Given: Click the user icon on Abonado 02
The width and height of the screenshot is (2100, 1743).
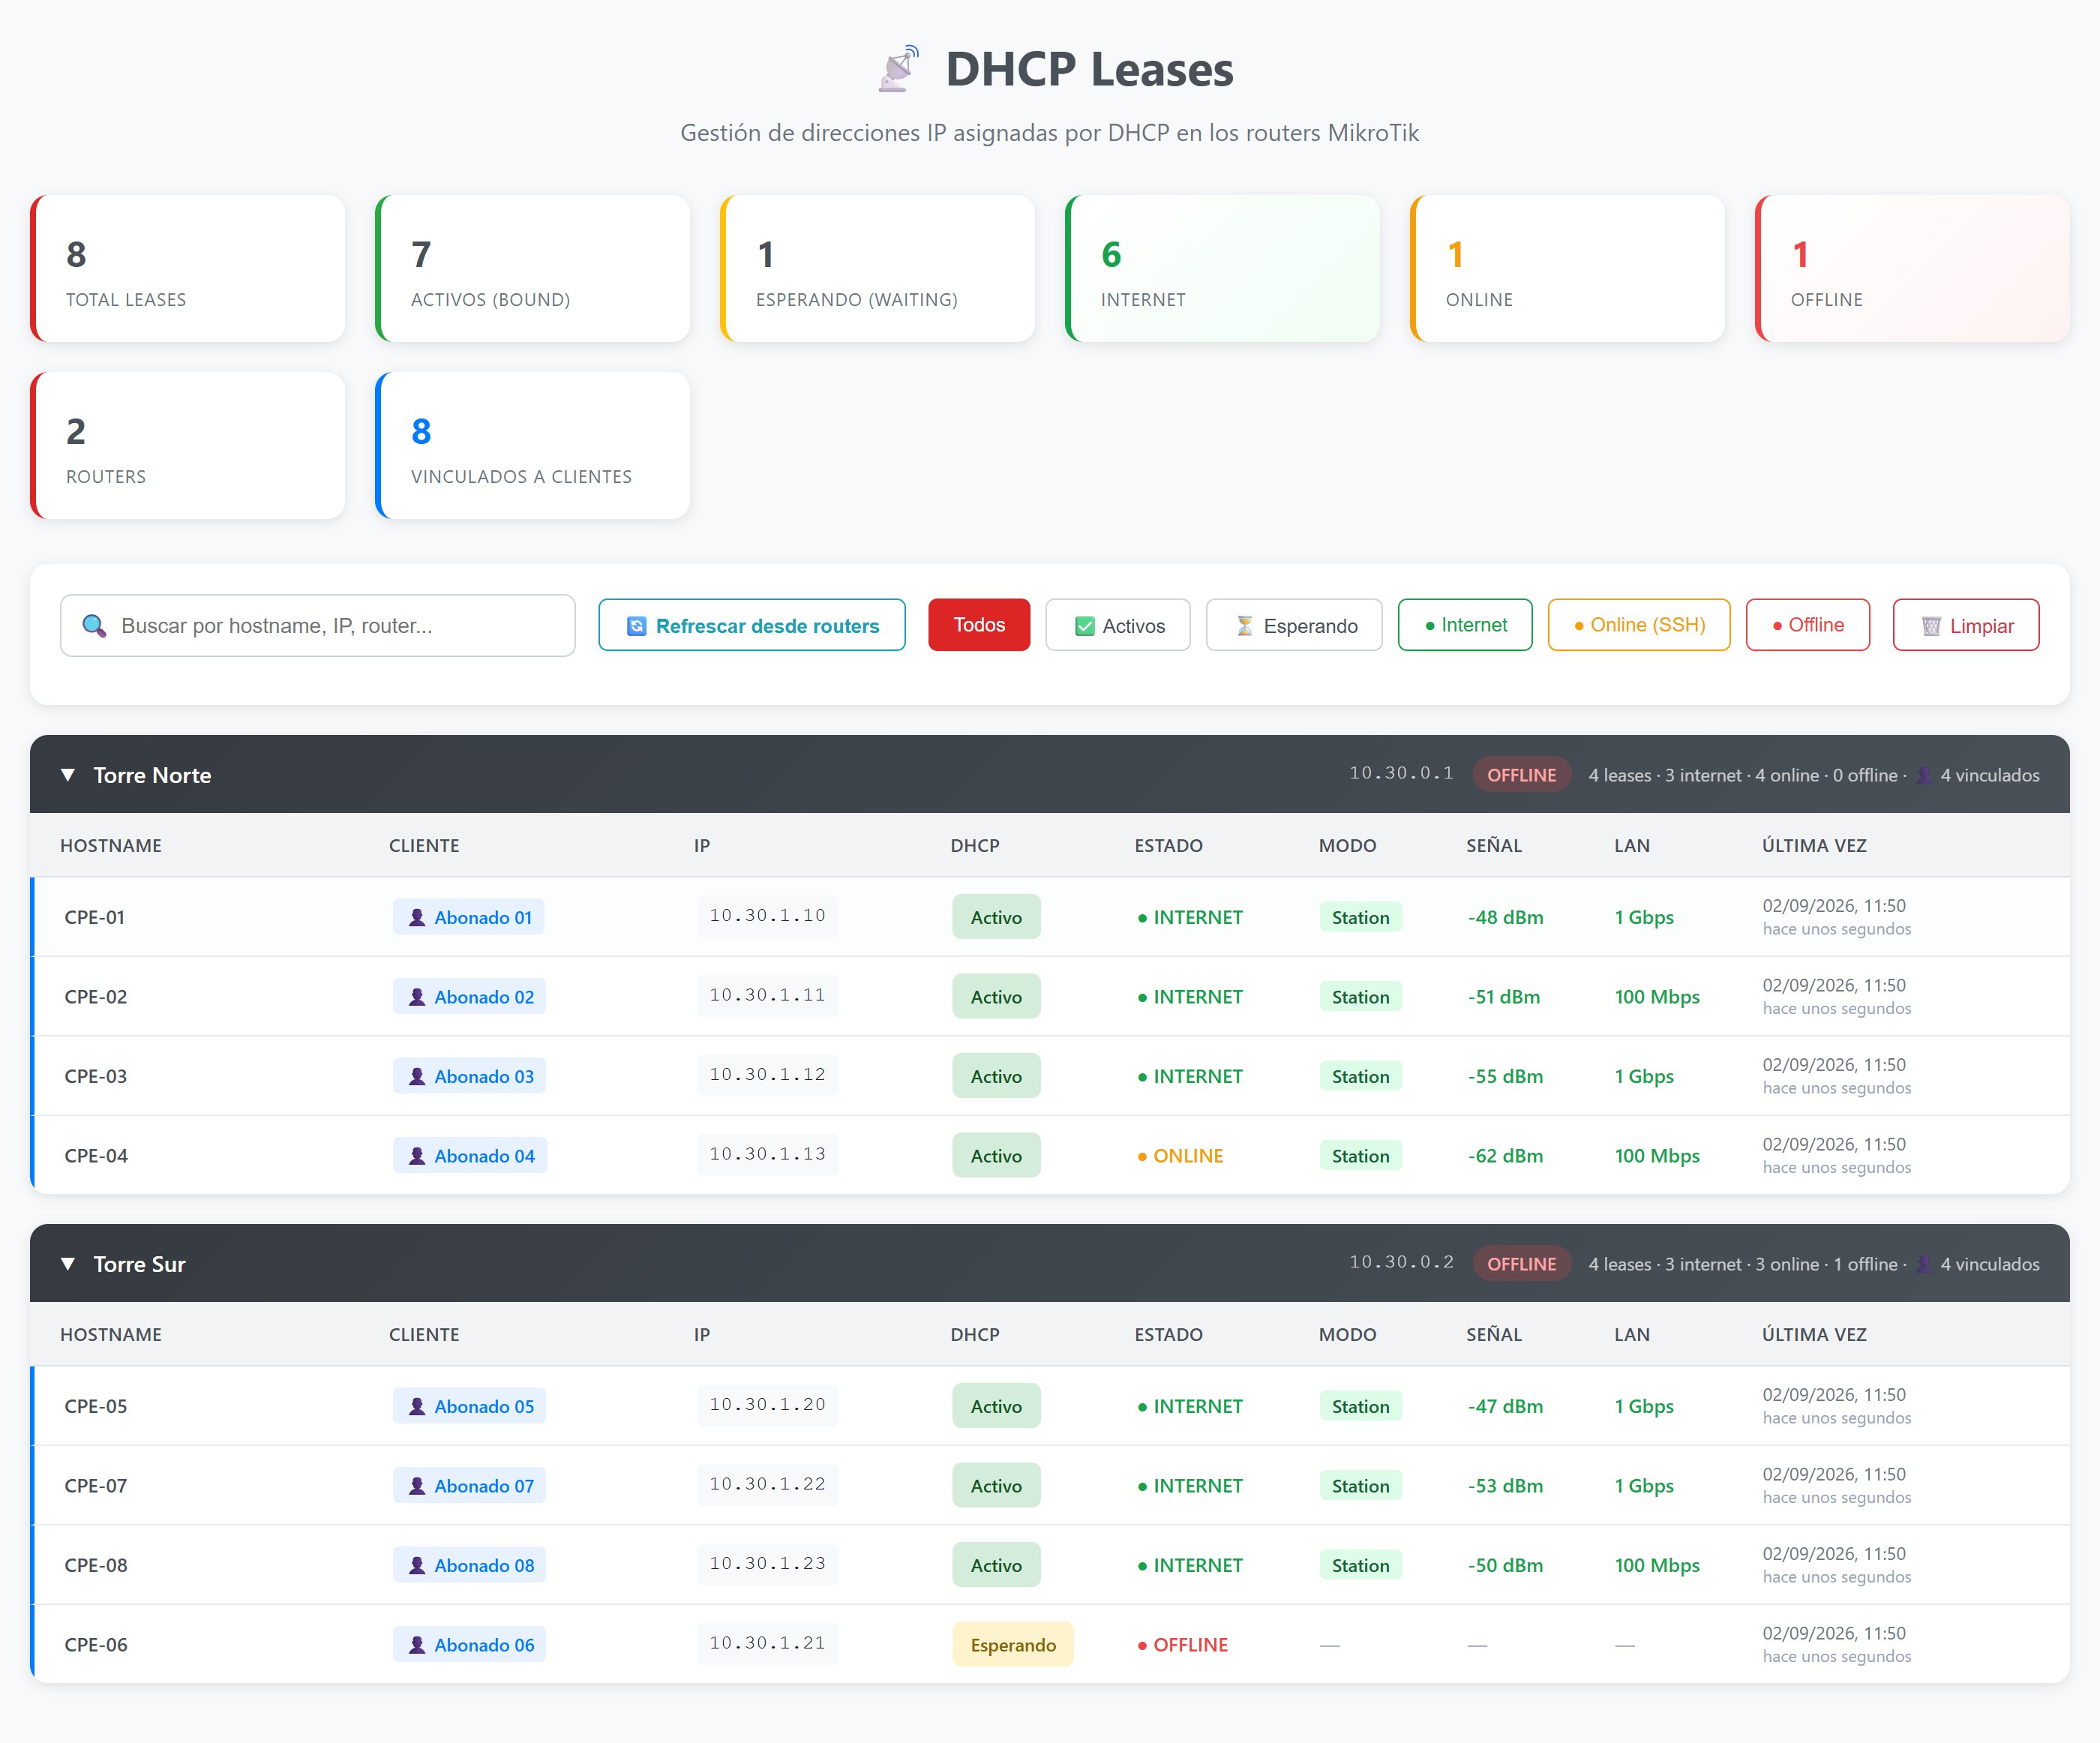Looking at the screenshot, I should [417, 997].
